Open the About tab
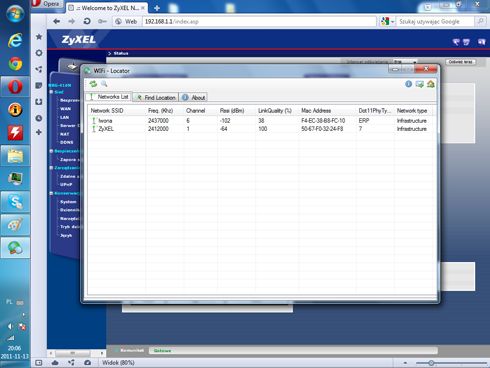 [194, 97]
